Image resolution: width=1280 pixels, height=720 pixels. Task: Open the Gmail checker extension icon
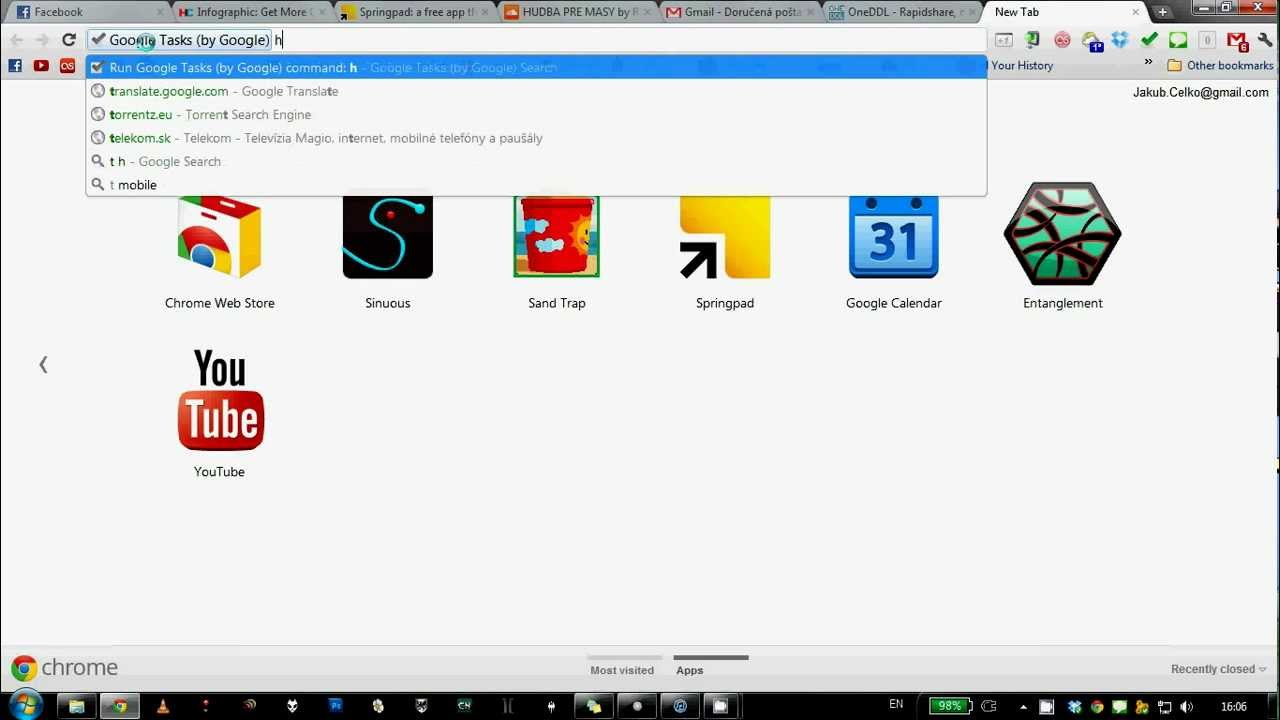(x=1237, y=40)
